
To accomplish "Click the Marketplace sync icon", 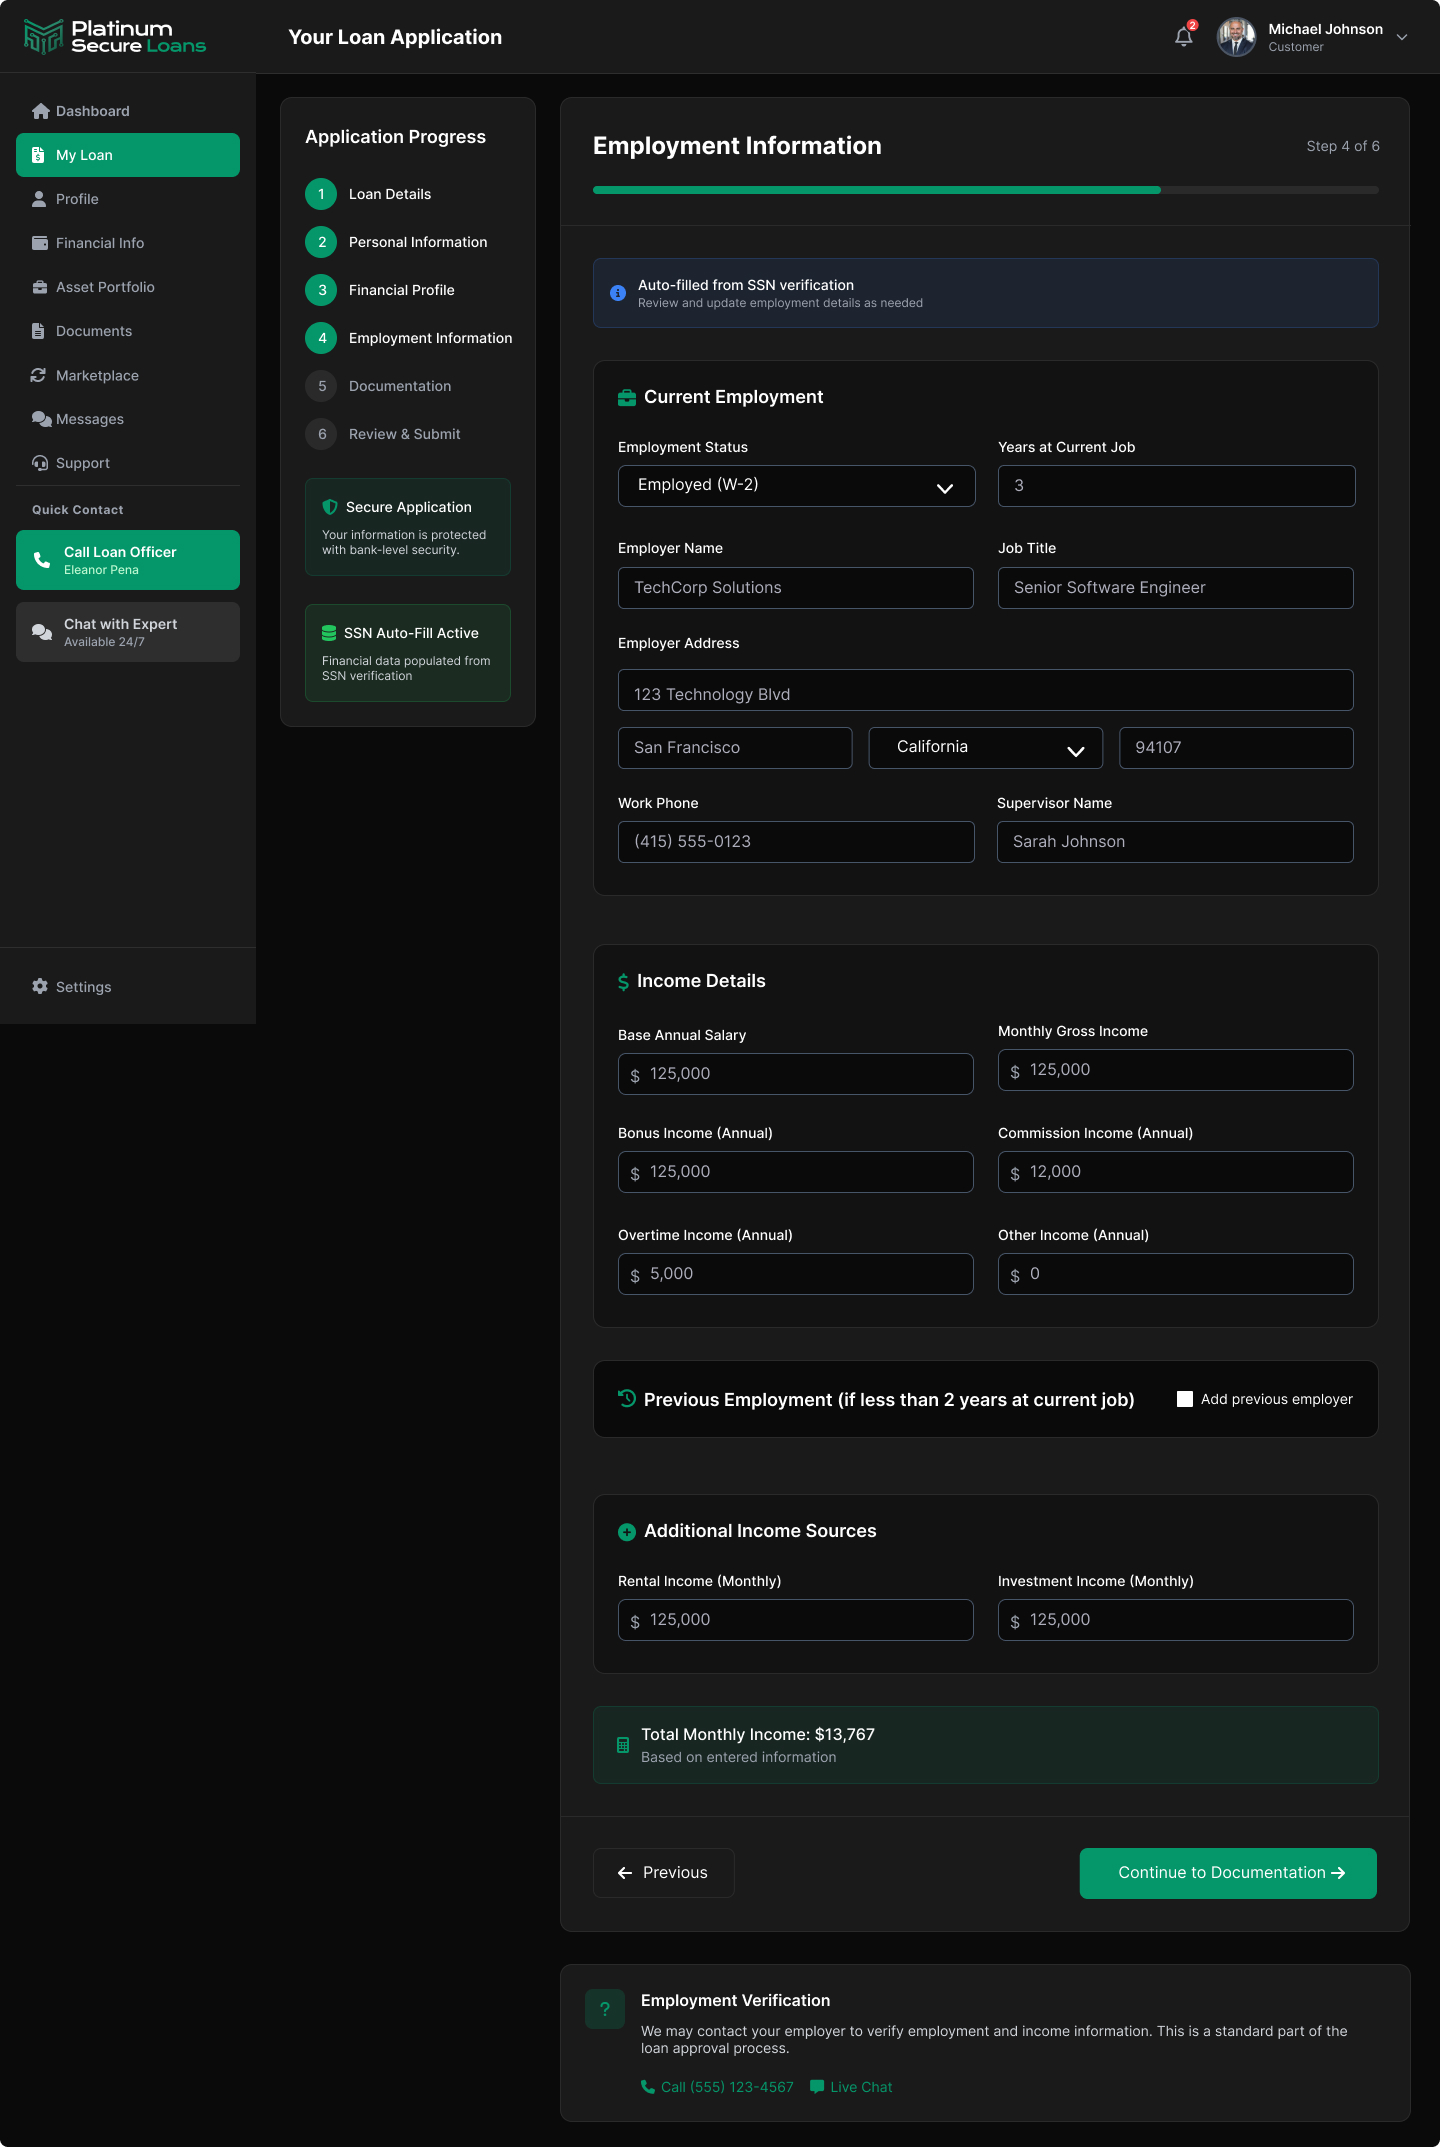I will [39, 375].
